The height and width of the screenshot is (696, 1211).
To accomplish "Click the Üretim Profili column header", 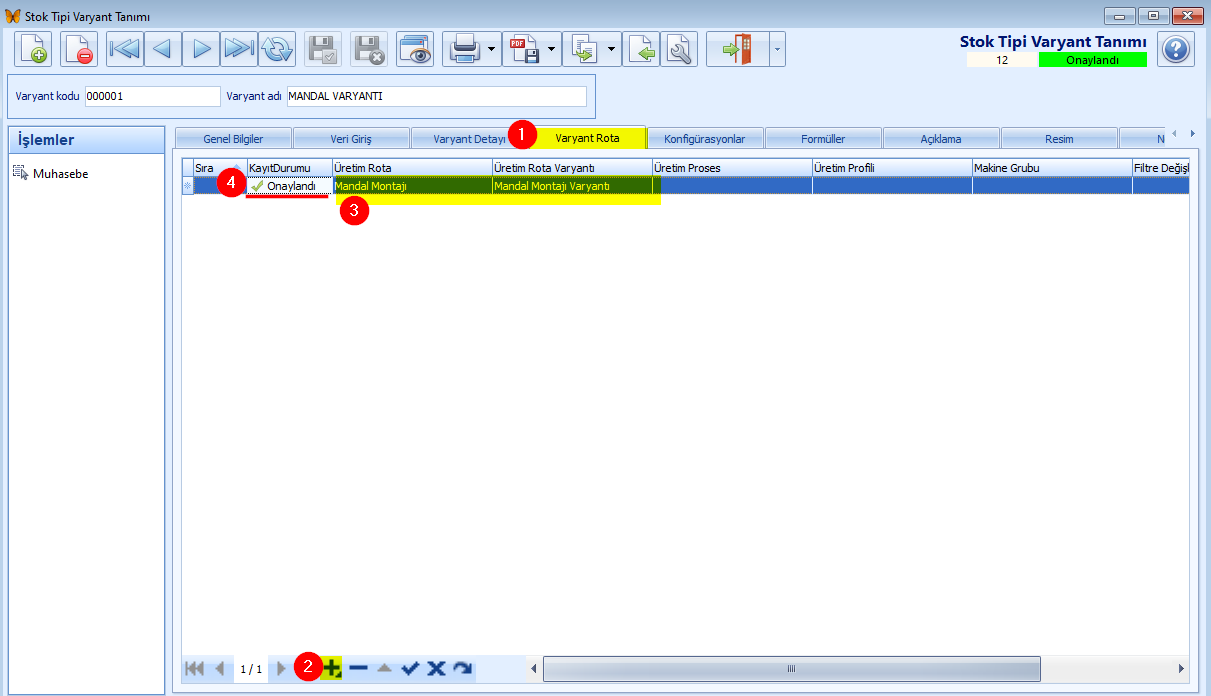I will [x=892, y=167].
